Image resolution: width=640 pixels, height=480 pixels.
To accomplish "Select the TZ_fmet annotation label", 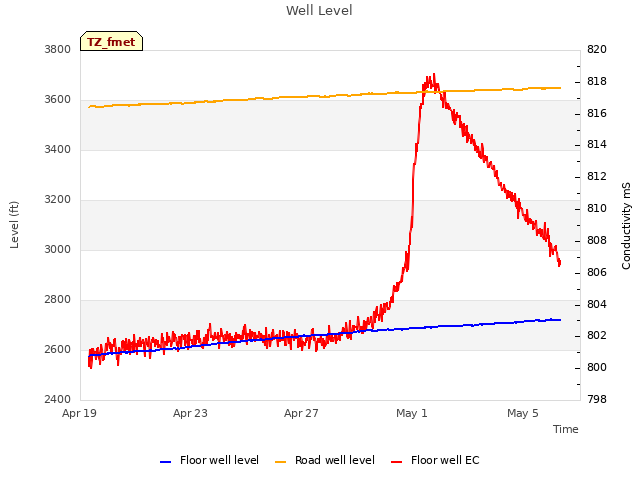I will tap(111, 42).
